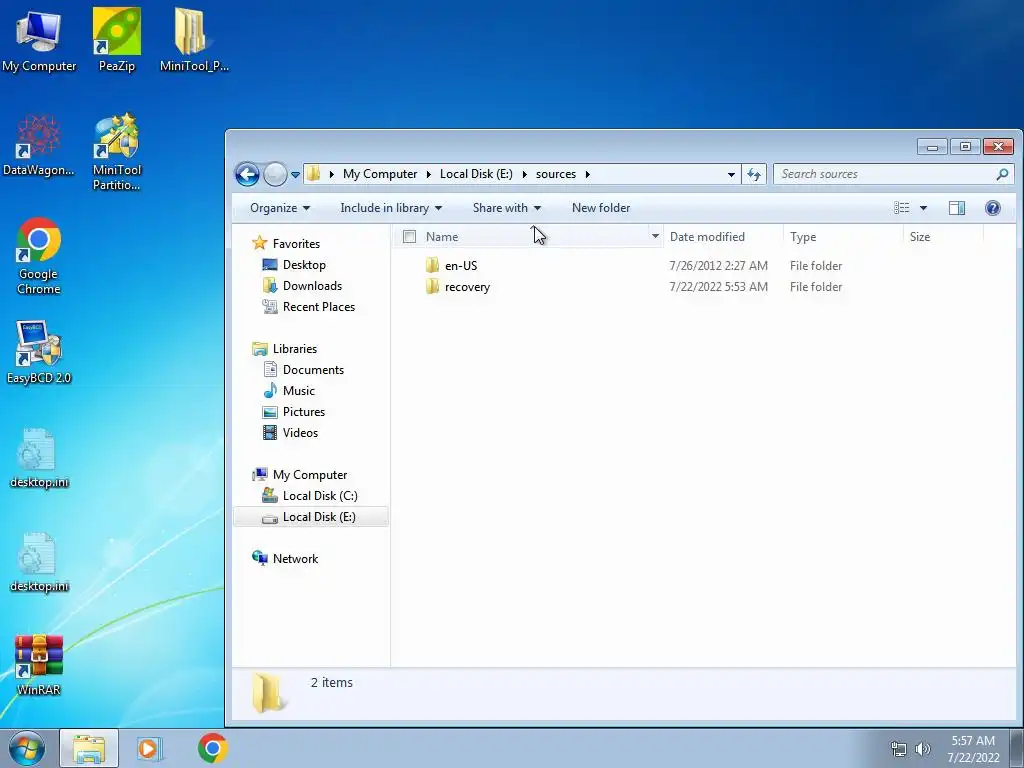
Task: Open Include in library menu
Action: click(x=391, y=208)
